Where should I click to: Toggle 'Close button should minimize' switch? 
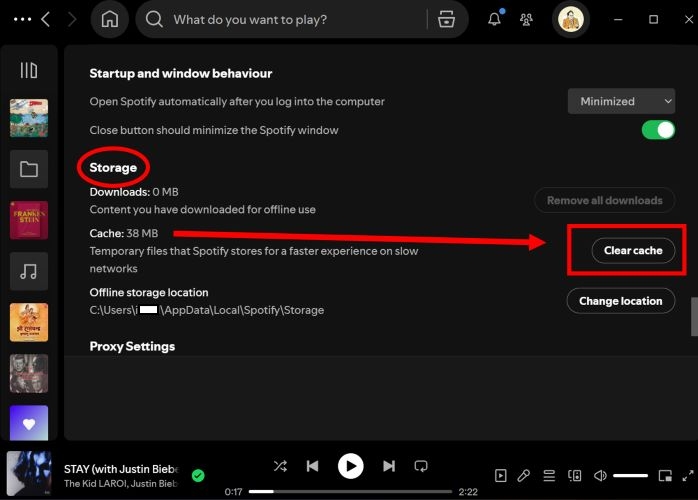pyautogui.click(x=658, y=130)
